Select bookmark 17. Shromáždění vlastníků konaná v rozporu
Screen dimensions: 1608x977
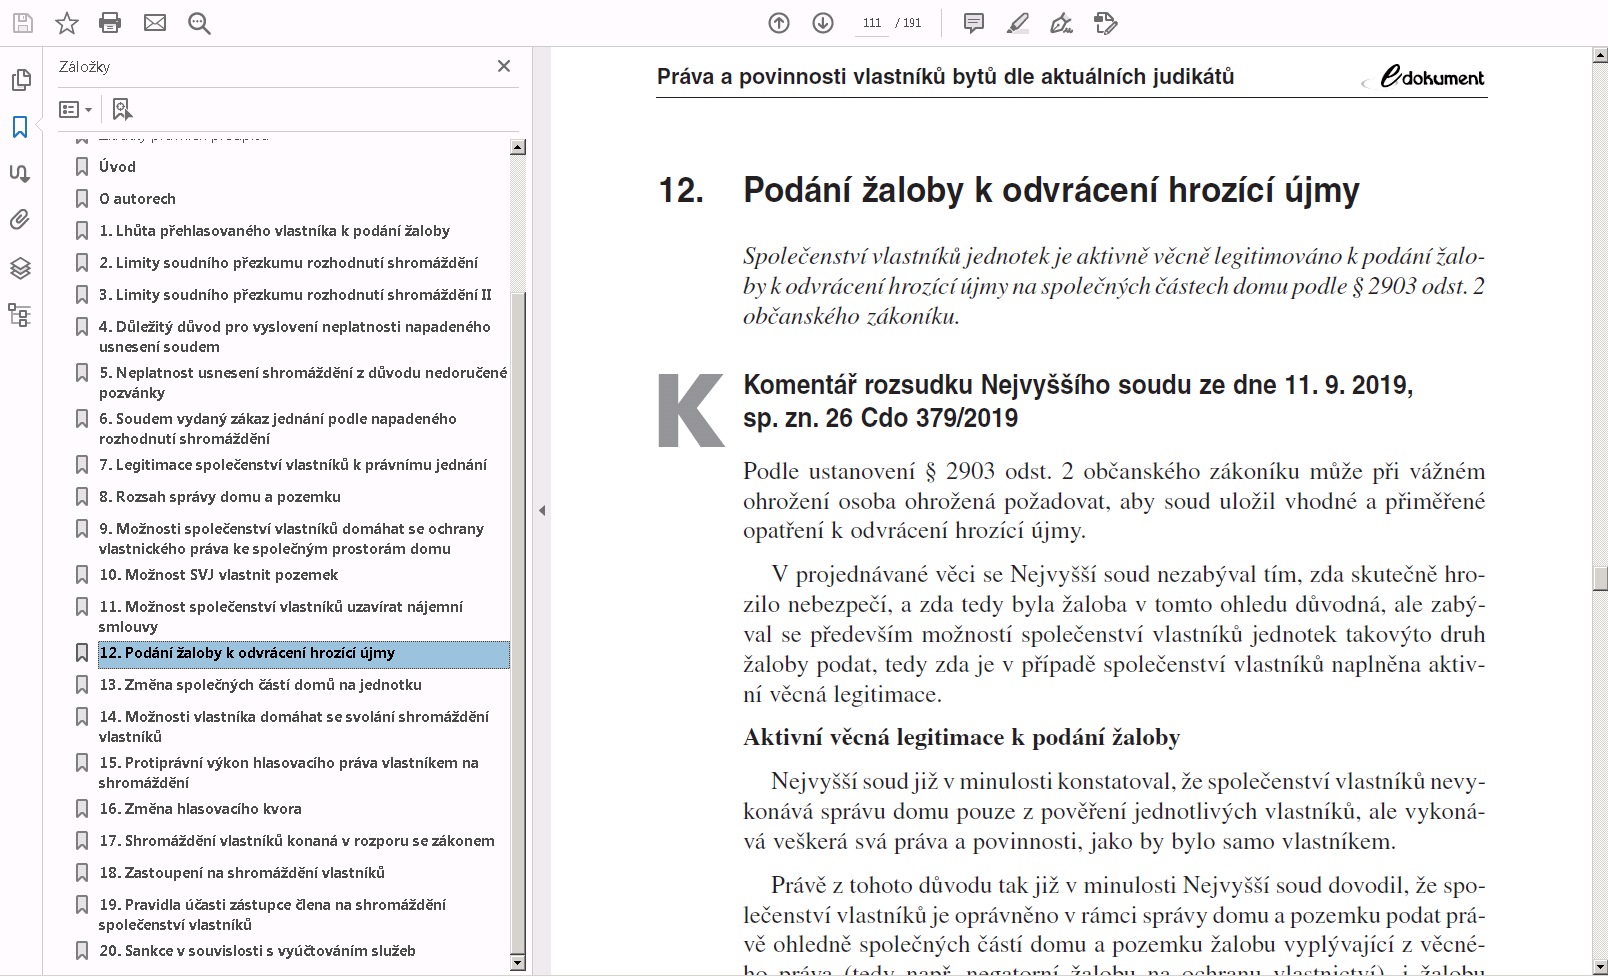click(x=297, y=841)
